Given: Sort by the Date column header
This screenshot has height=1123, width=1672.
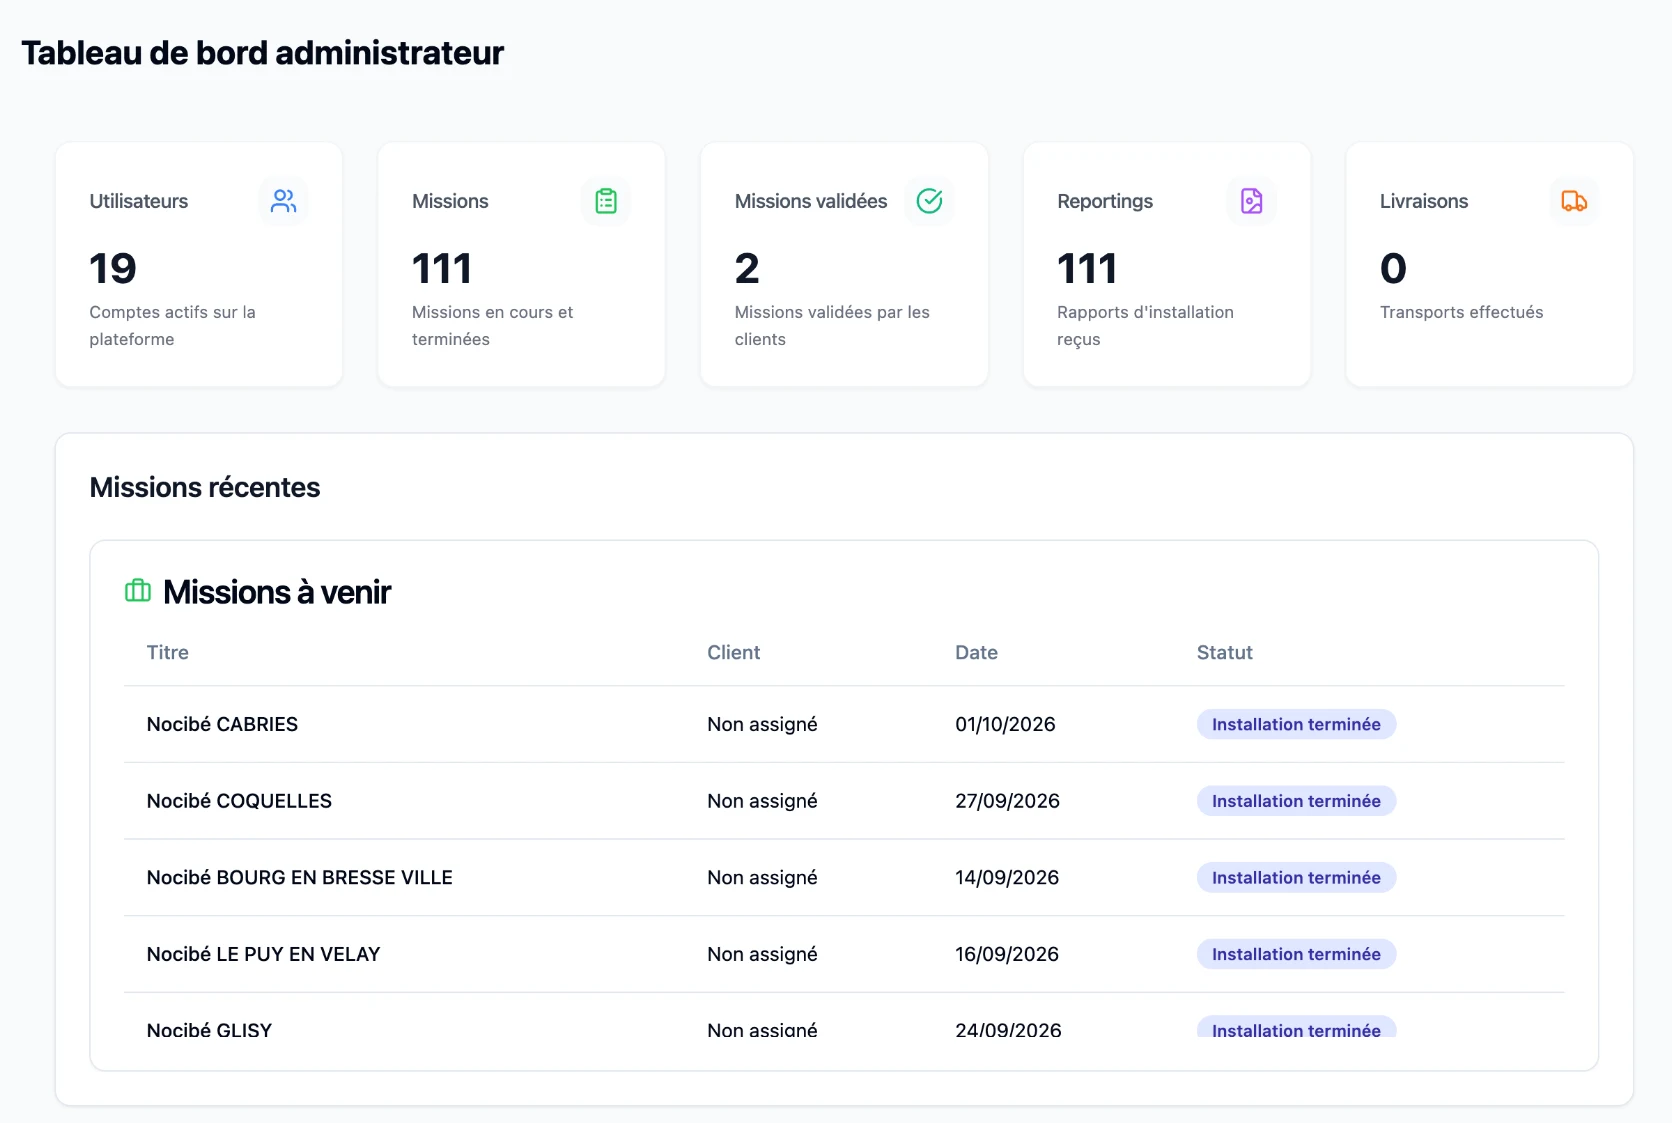Looking at the screenshot, I should click(x=976, y=652).
